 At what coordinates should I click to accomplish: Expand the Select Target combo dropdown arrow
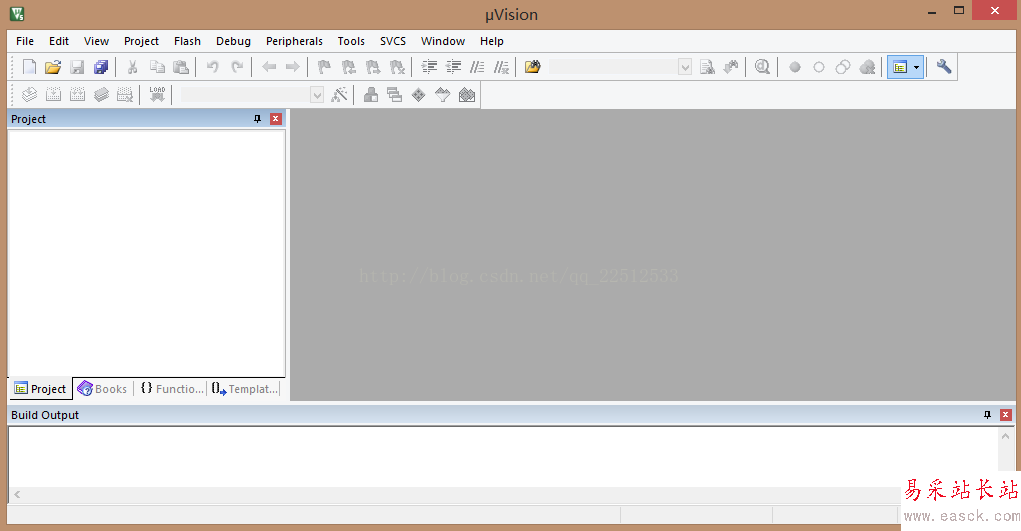(317, 94)
